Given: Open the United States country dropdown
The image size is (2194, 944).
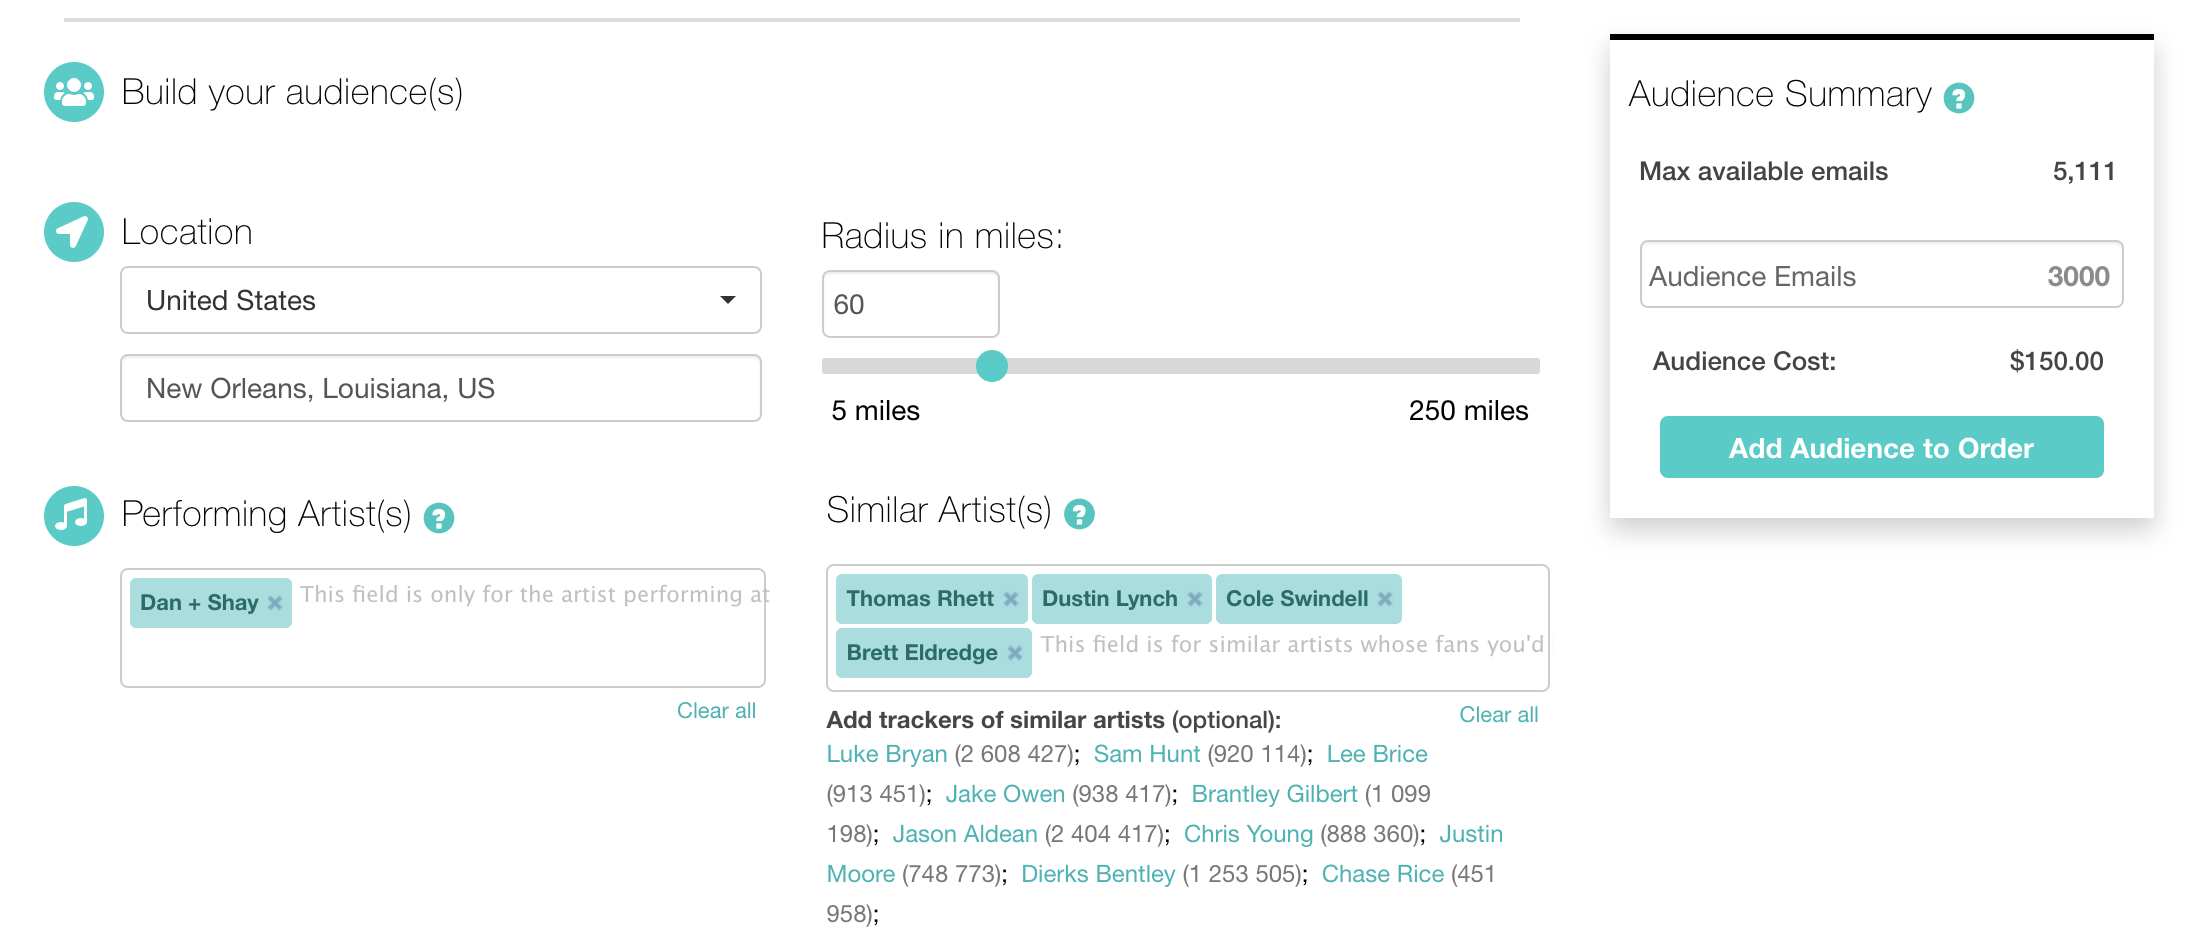Looking at the screenshot, I should pyautogui.click(x=441, y=300).
